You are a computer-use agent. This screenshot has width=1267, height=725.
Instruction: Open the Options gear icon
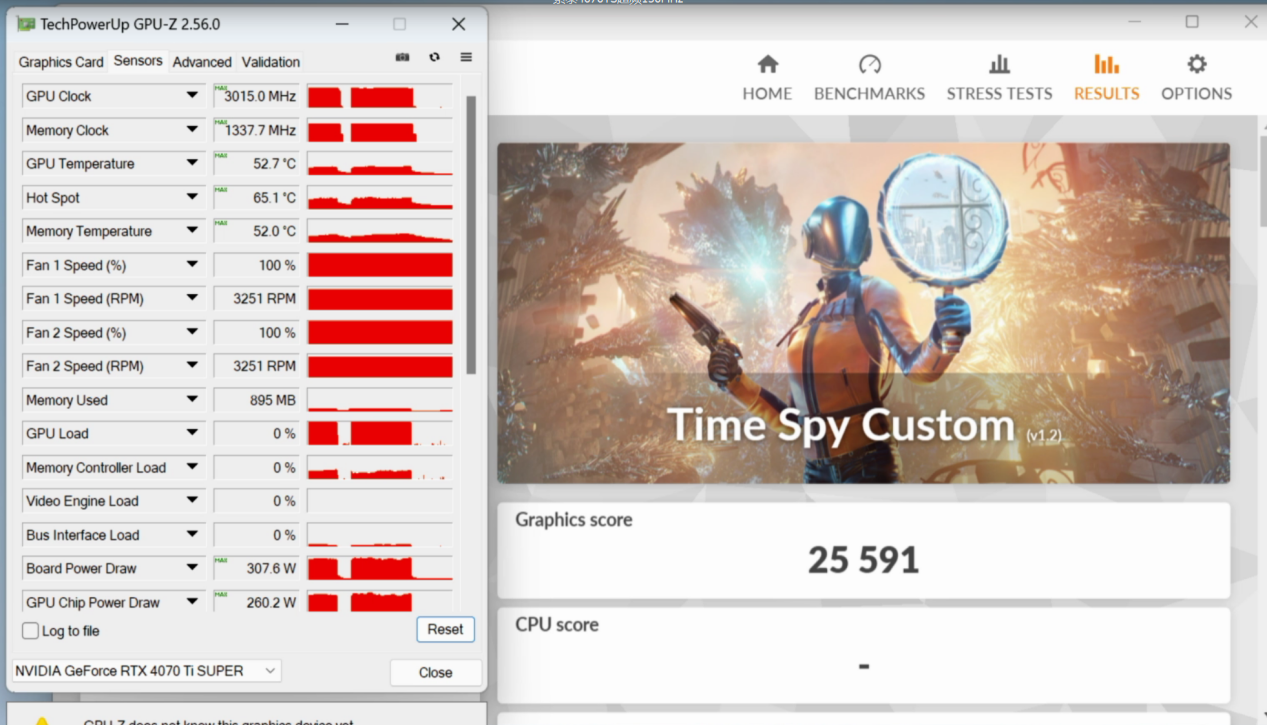(1196, 65)
